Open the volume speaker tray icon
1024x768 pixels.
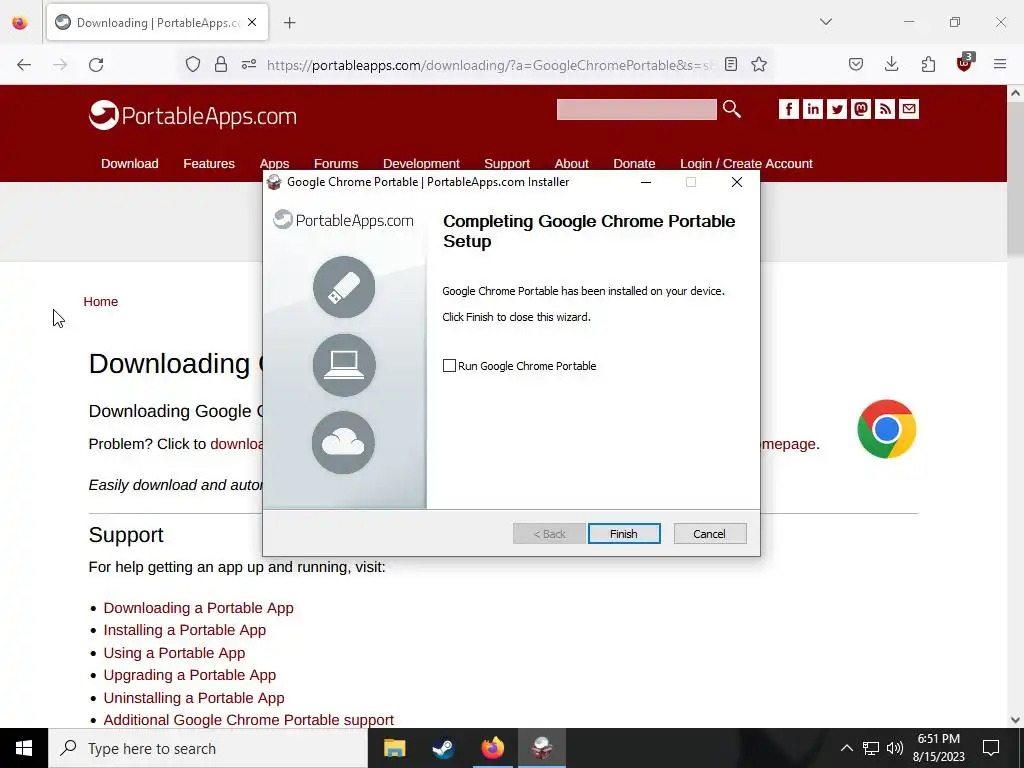(895, 748)
